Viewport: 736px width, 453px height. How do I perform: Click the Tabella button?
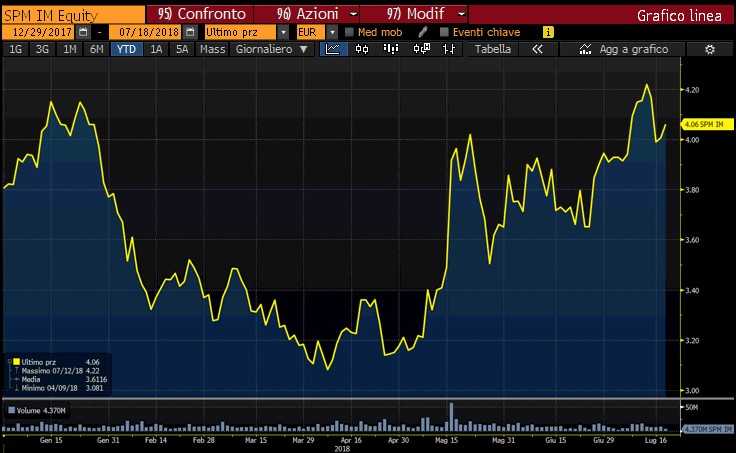click(492, 49)
